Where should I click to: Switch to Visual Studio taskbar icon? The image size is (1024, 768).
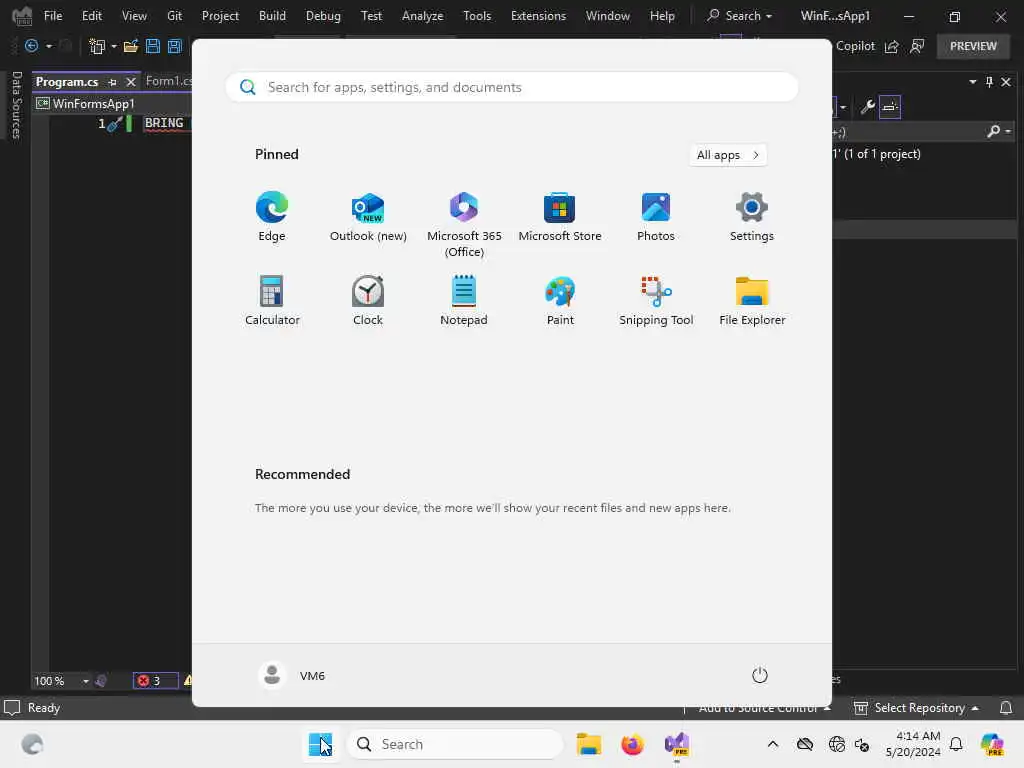(x=677, y=744)
